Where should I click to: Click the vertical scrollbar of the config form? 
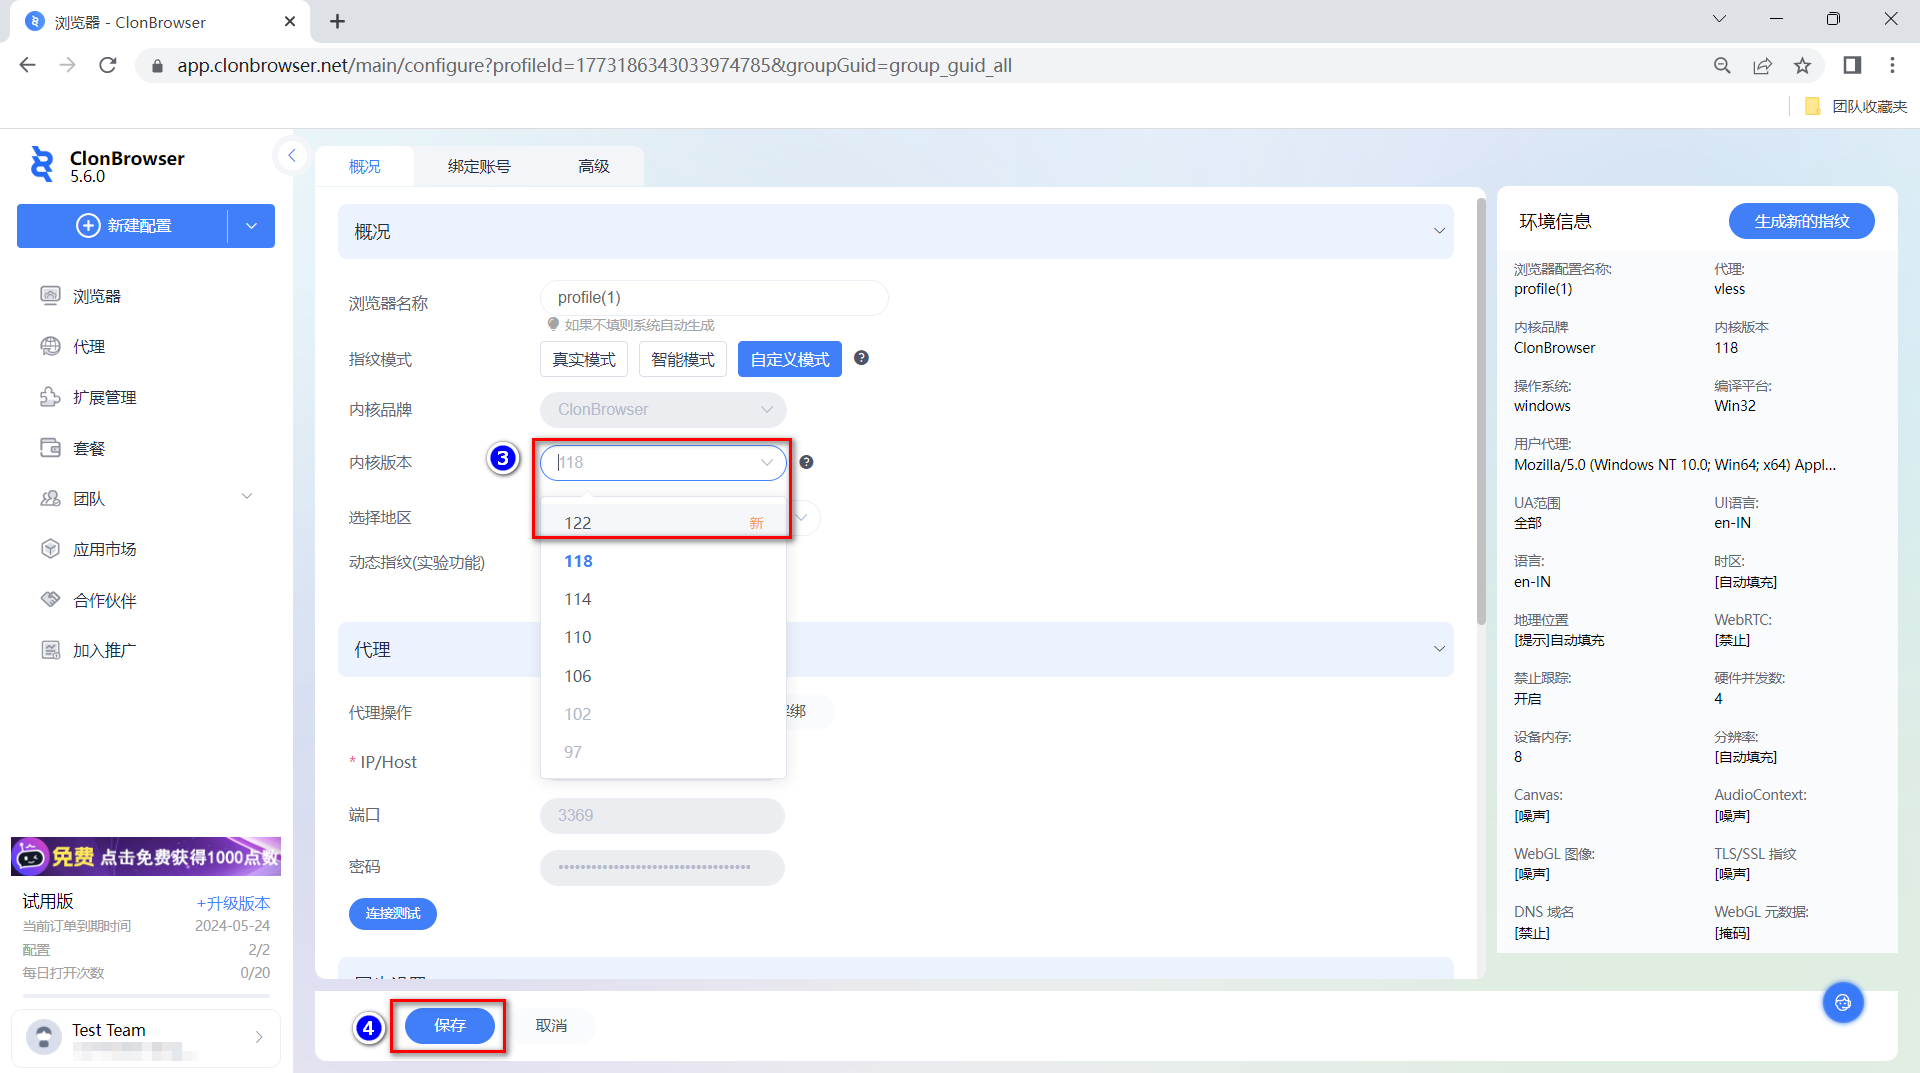coord(1481,410)
